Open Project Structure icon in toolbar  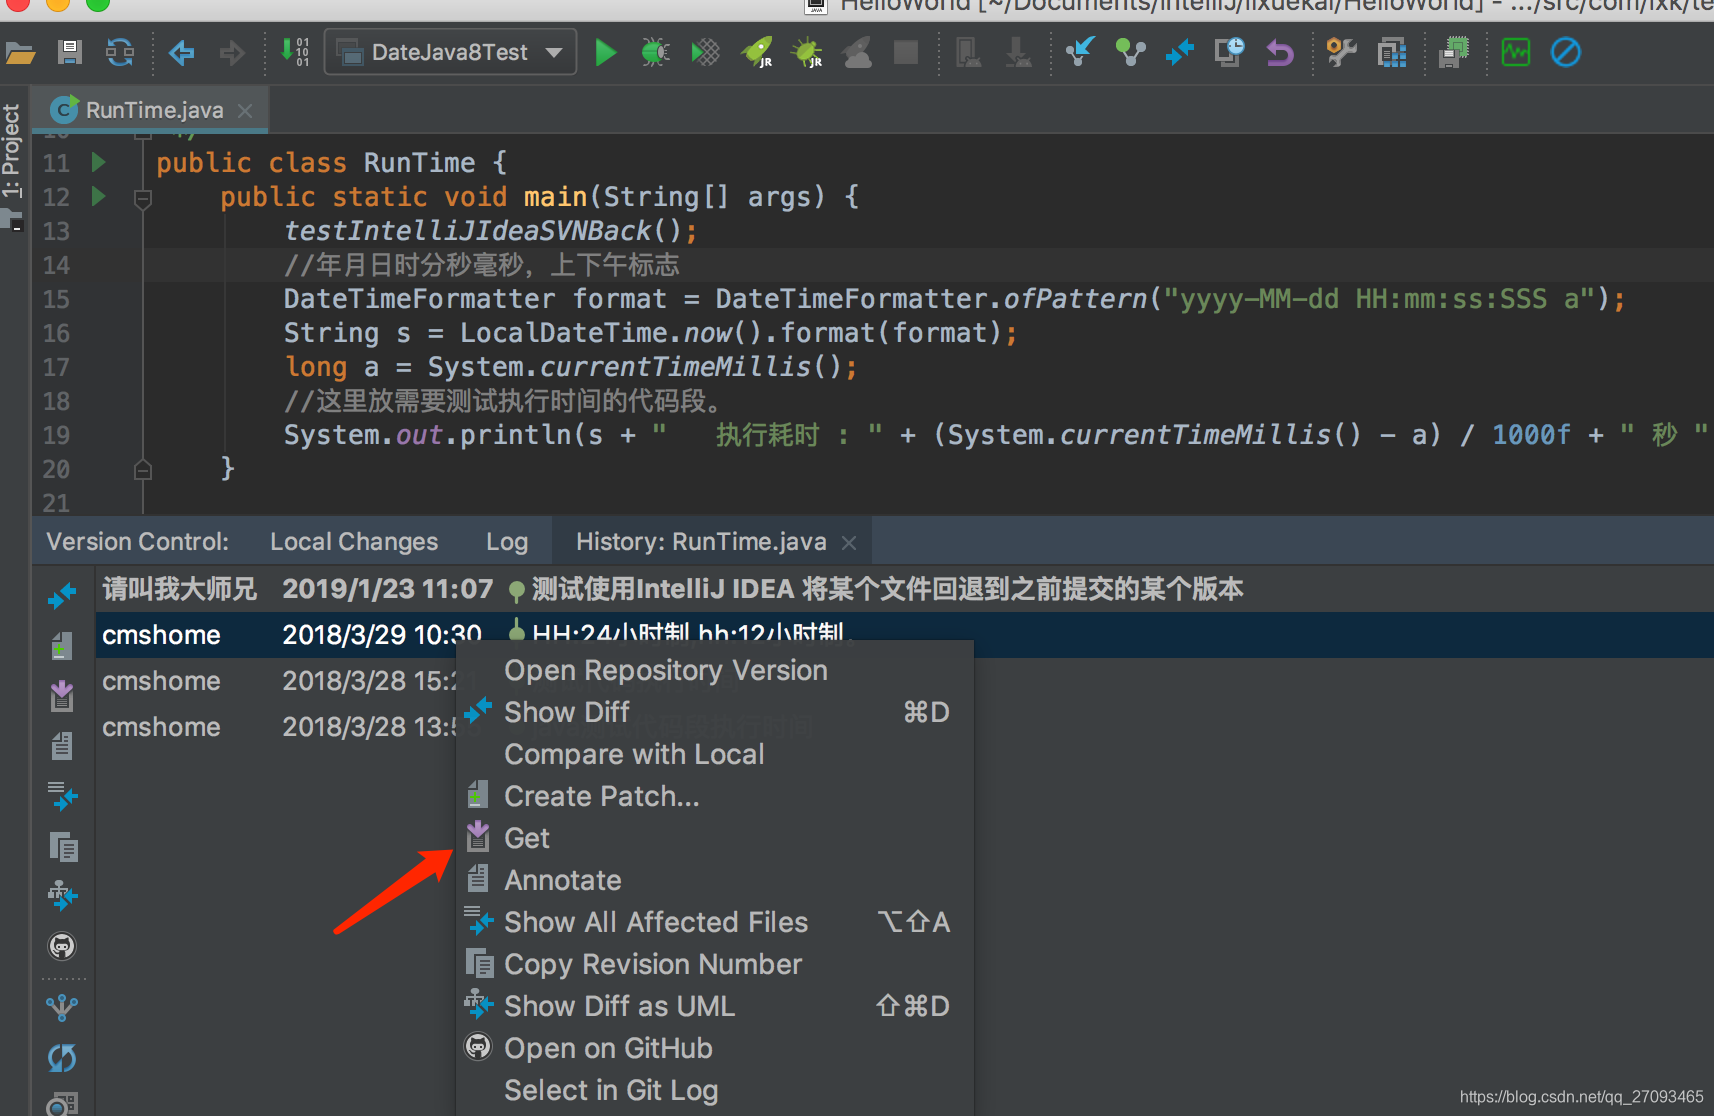(x=1392, y=52)
